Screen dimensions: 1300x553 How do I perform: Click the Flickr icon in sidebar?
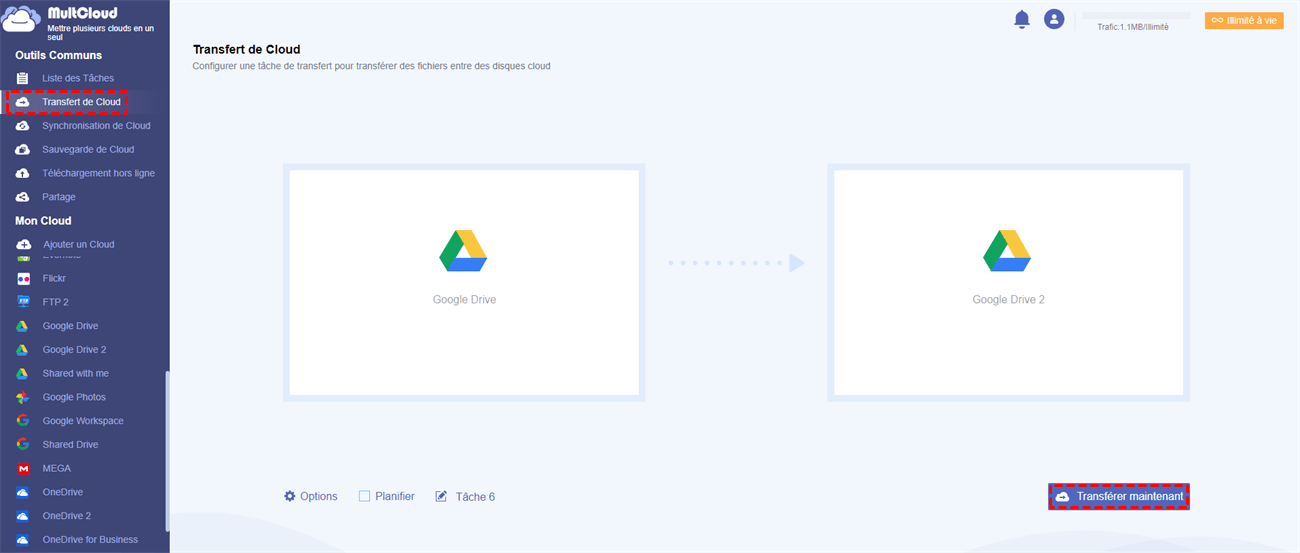pyautogui.click(x=23, y=278)
